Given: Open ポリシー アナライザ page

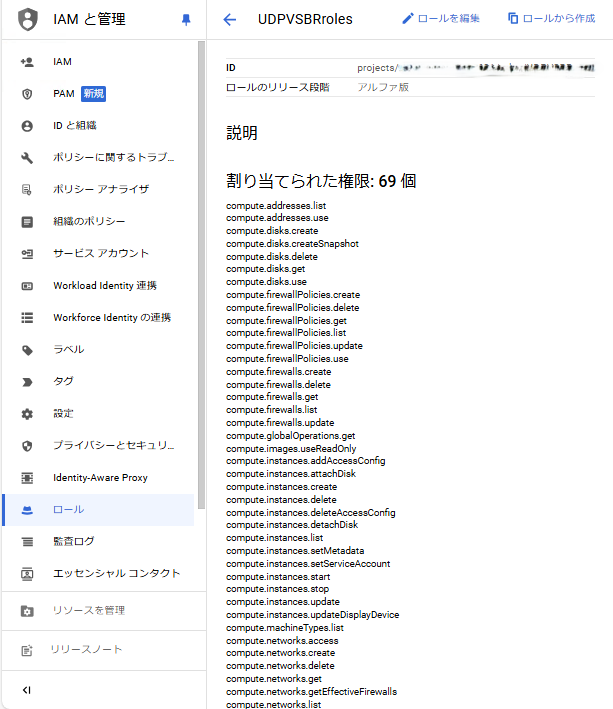Looking at the screenshot, I should [x=101, y=189].
